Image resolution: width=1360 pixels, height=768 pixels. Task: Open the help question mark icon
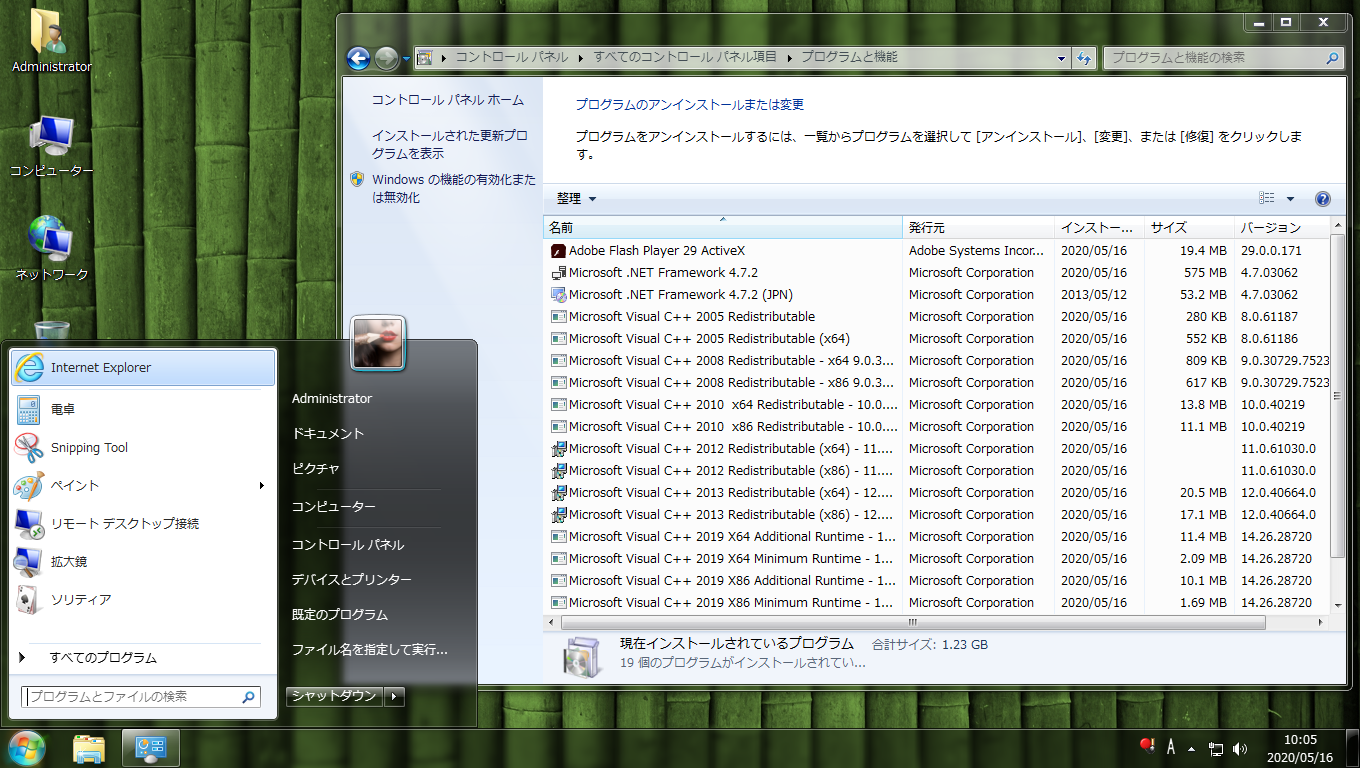[x=1323, y=199]
